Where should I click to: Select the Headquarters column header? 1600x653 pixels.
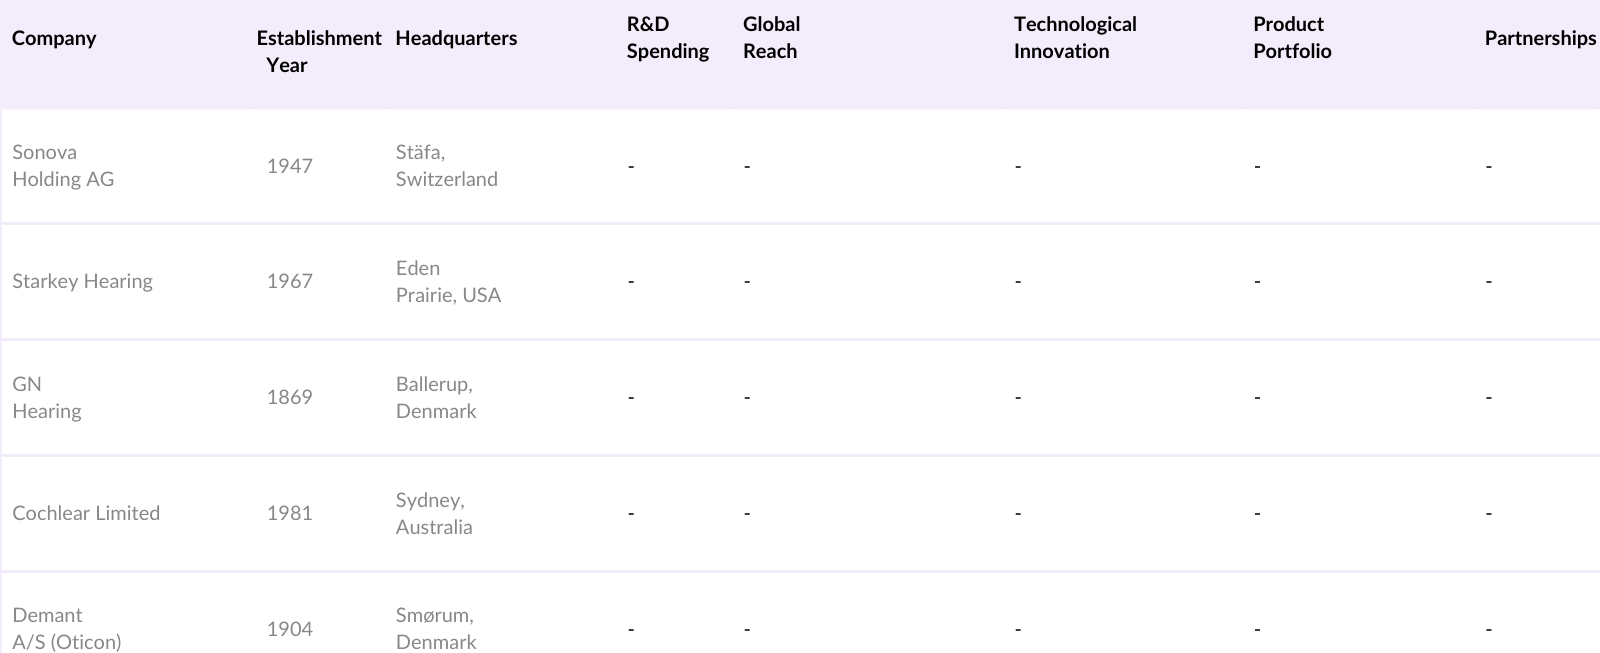tap(456, 38)
